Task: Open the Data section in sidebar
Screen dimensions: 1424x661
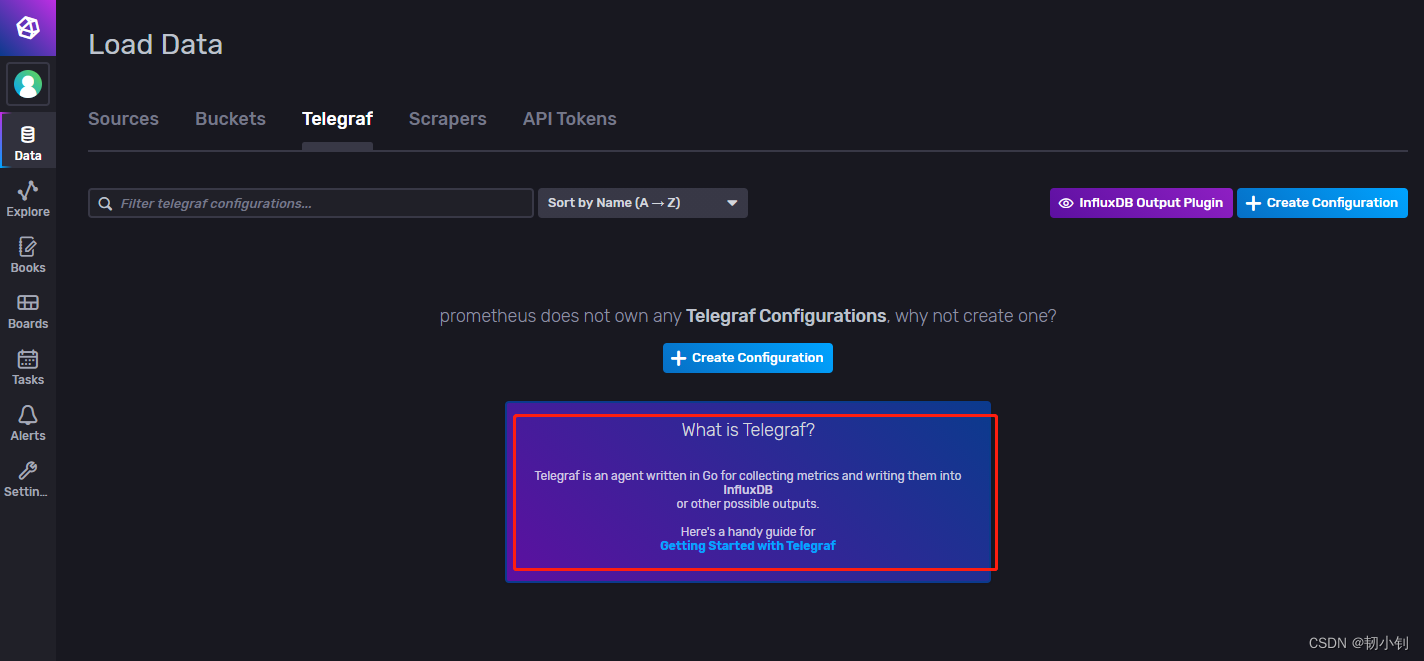Action: (x=28, y=141)
